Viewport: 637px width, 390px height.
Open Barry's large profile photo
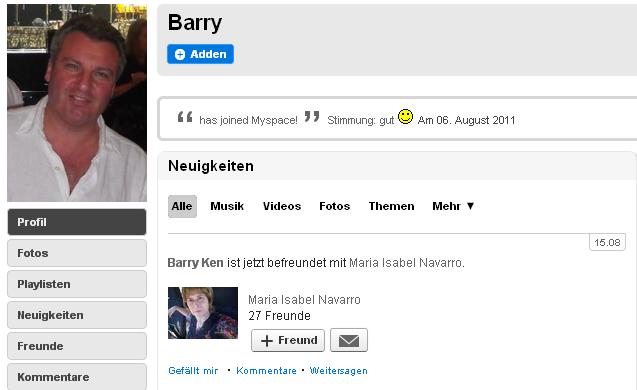pos(77,103)
